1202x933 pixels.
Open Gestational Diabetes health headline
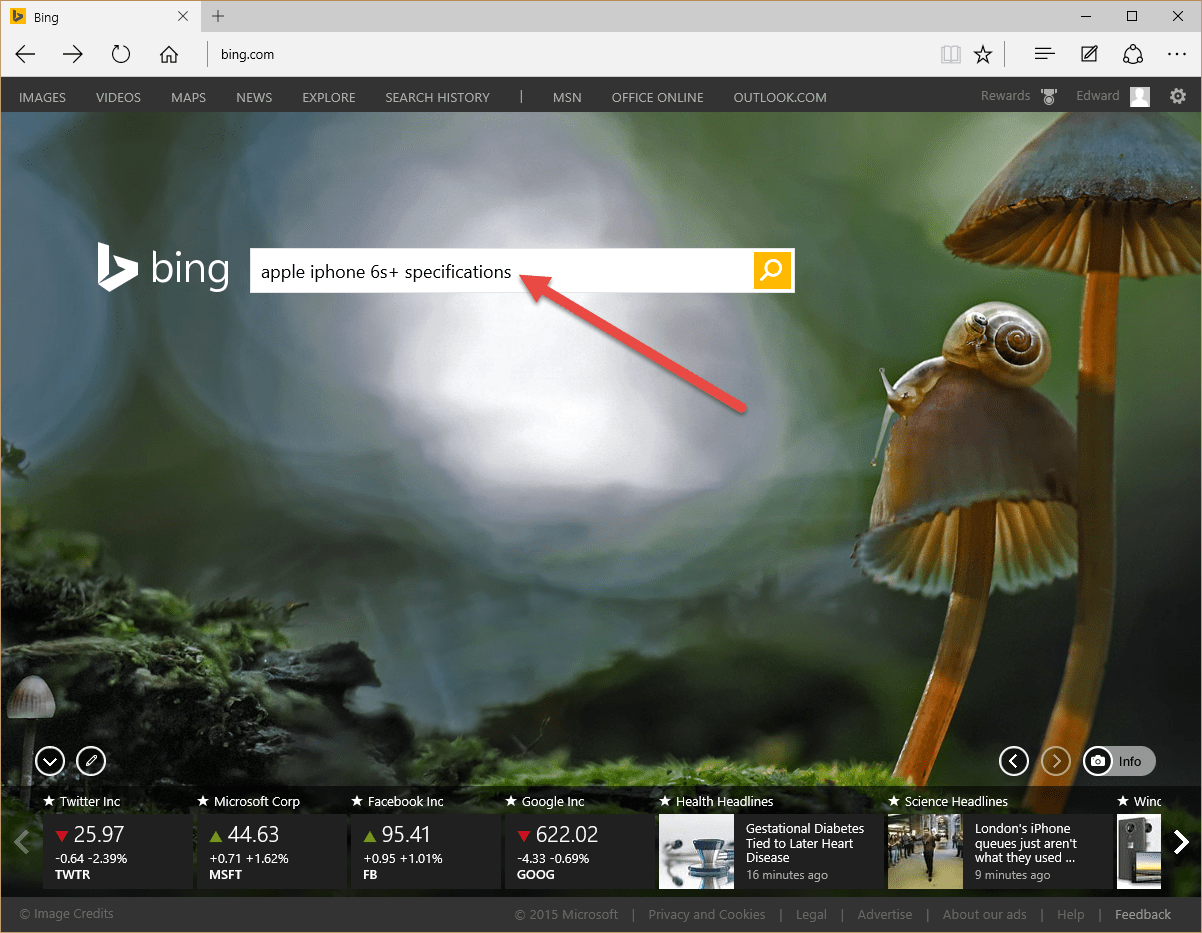pos(805,843)
